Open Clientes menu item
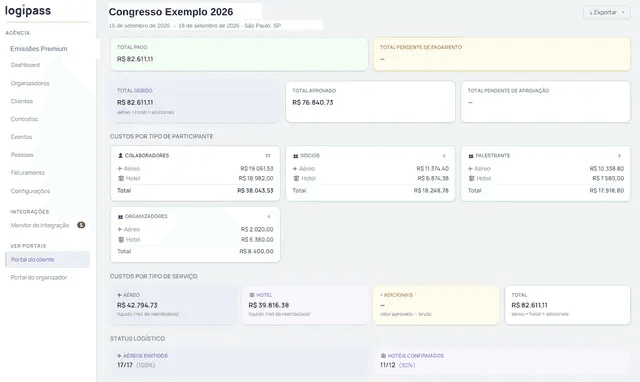This screenshot has height=382, width=640. [x=22, y=101]
